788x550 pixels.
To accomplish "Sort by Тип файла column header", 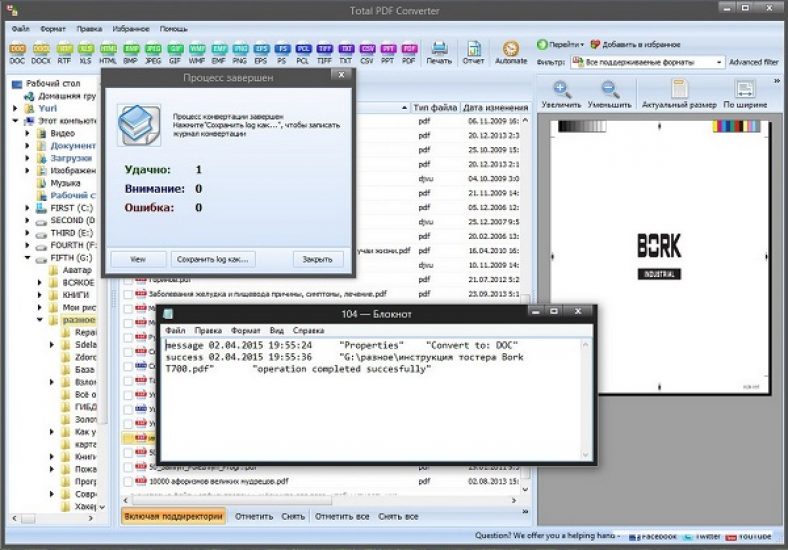I will 435,107.
